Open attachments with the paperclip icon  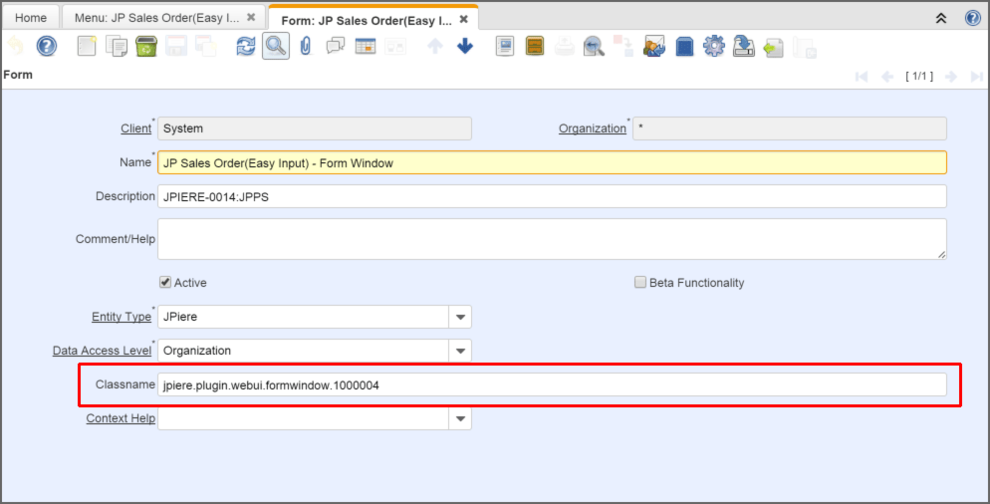pyautogui.click(x=306, y=46)
